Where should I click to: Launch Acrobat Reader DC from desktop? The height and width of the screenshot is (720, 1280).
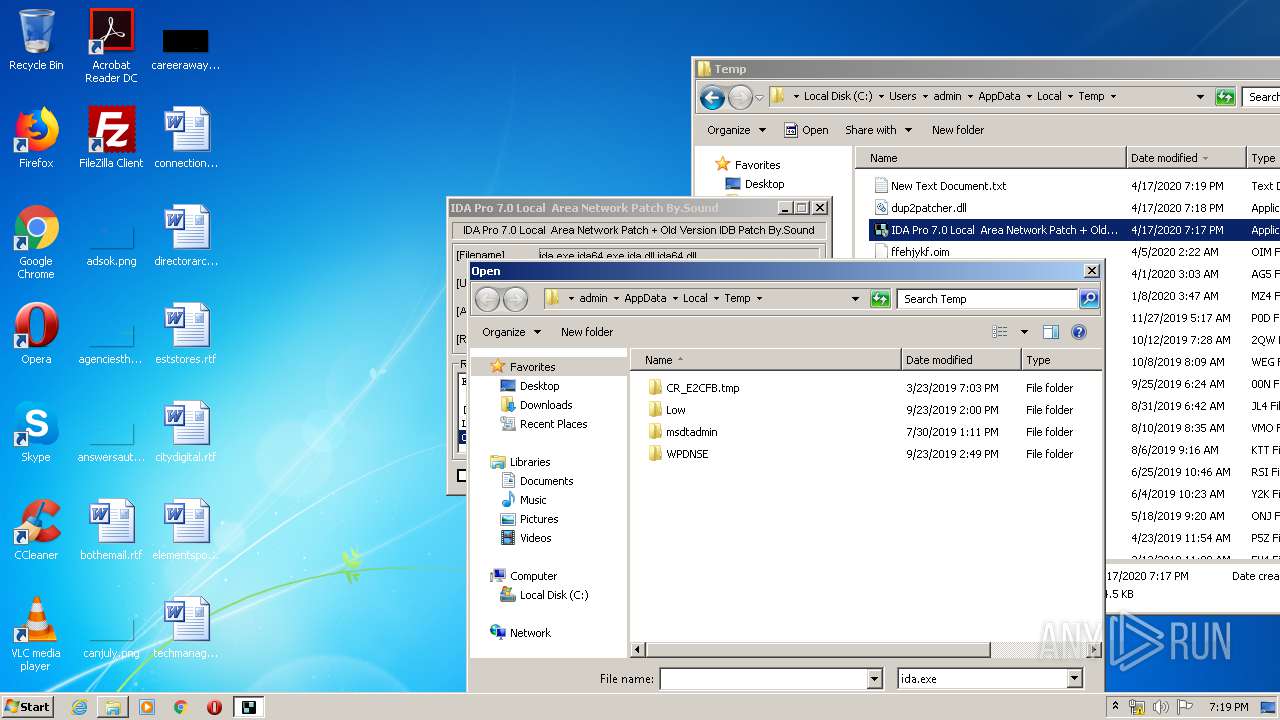[111, 45]
